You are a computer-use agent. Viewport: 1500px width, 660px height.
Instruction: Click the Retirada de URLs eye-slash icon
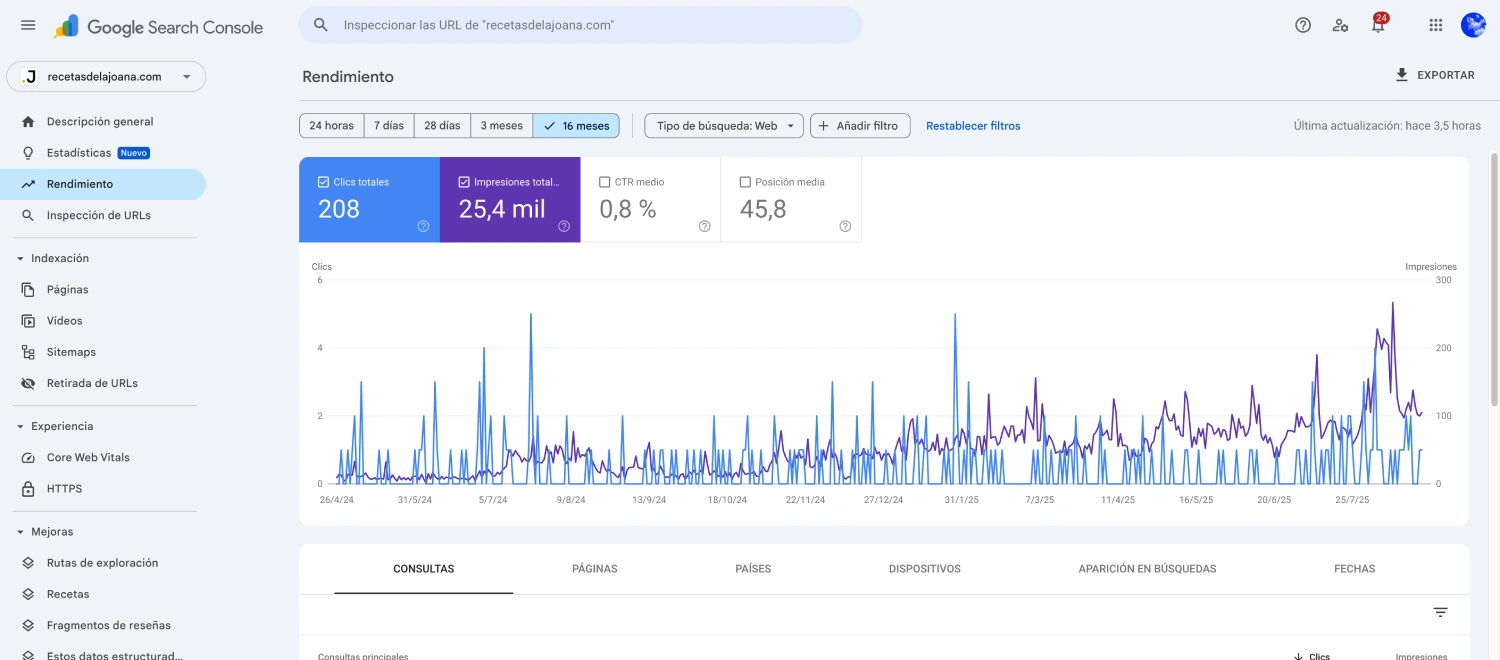[x=28, y=383]
